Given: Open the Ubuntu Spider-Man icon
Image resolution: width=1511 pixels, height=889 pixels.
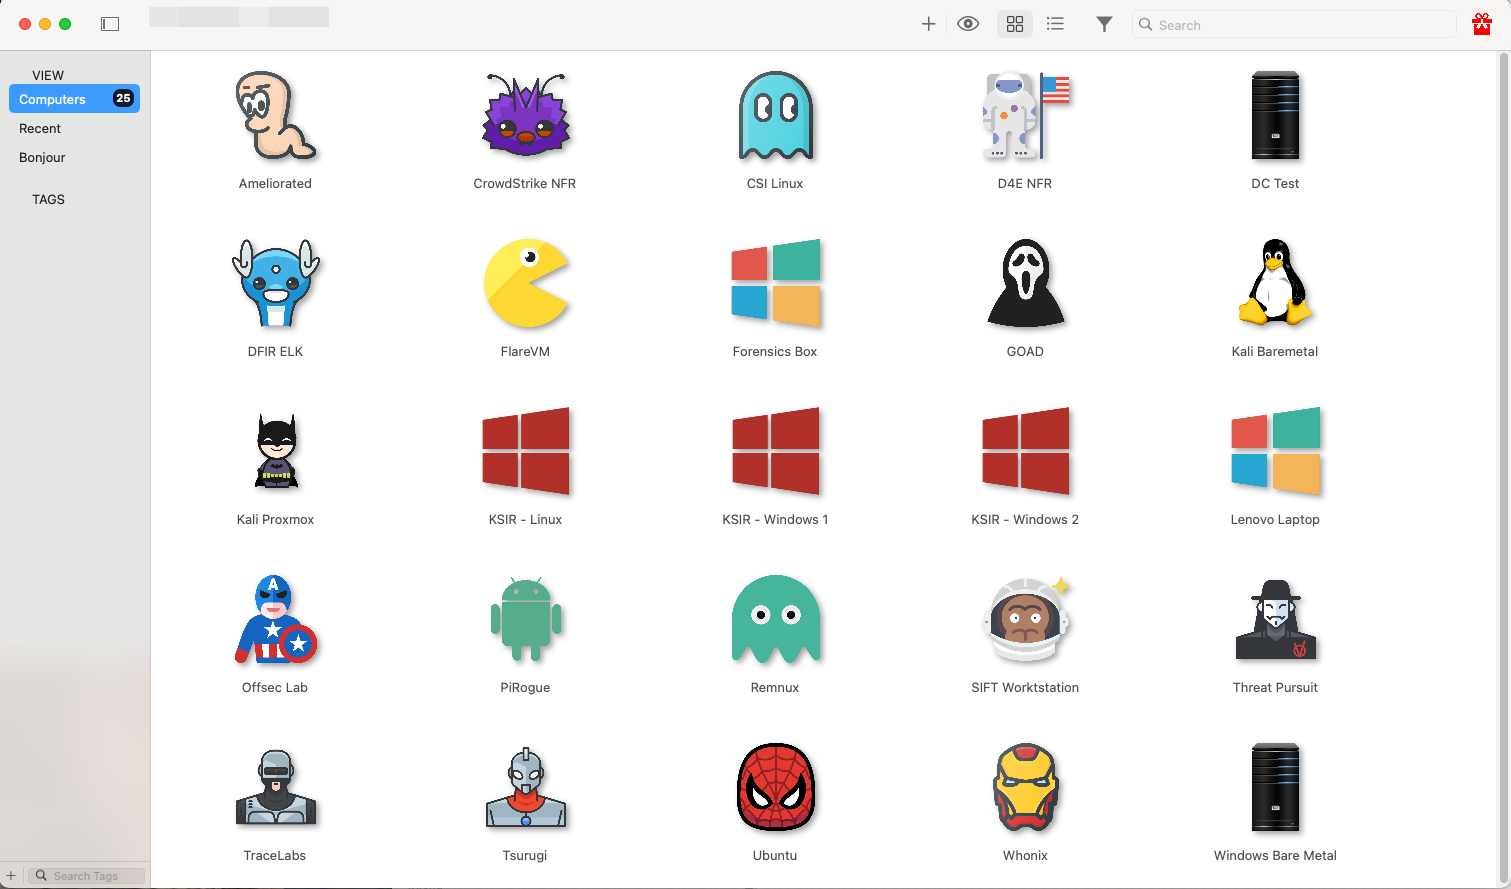Looking at the screenshot, I should [776, 787].
